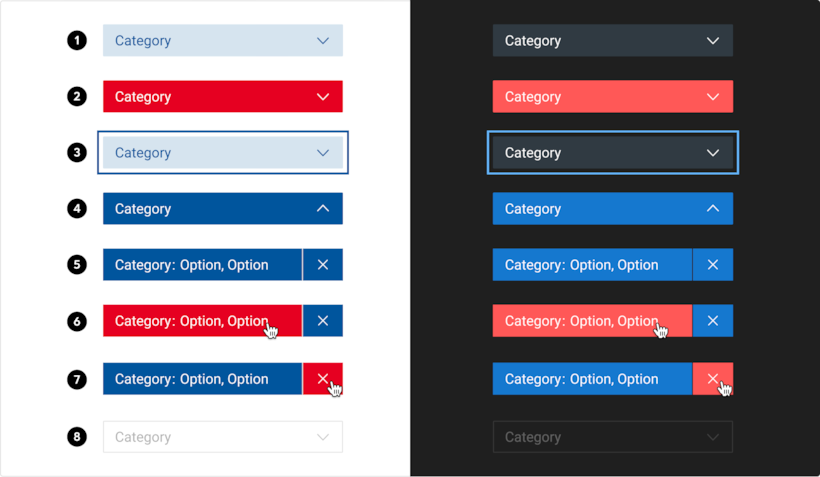Click chevron on light row 1 Category
The image size is (820, 477).
tap(322, 41)
